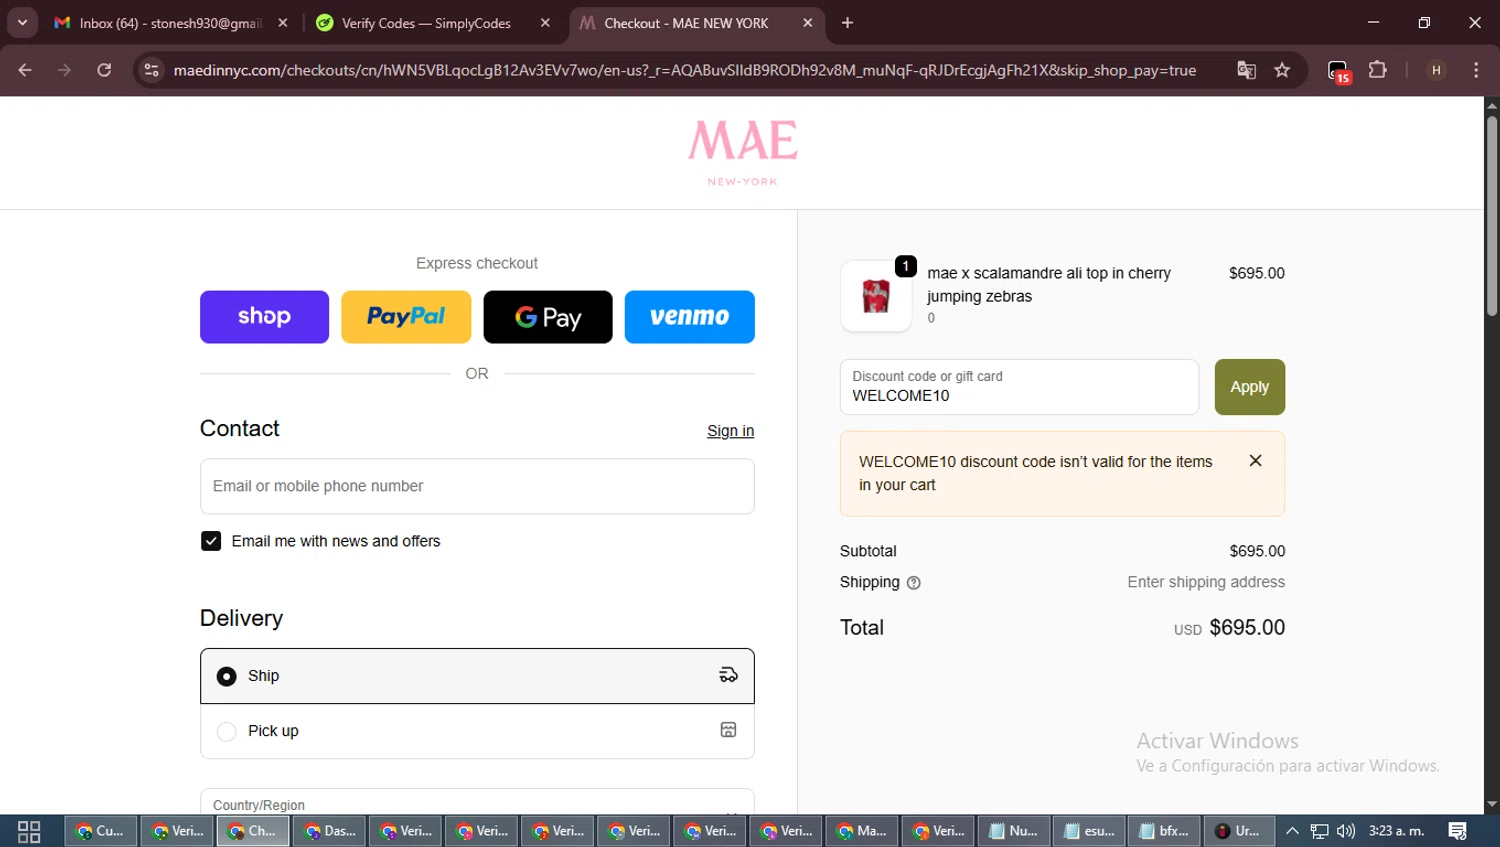Bookmark this page with star icon

point(1282,70)
